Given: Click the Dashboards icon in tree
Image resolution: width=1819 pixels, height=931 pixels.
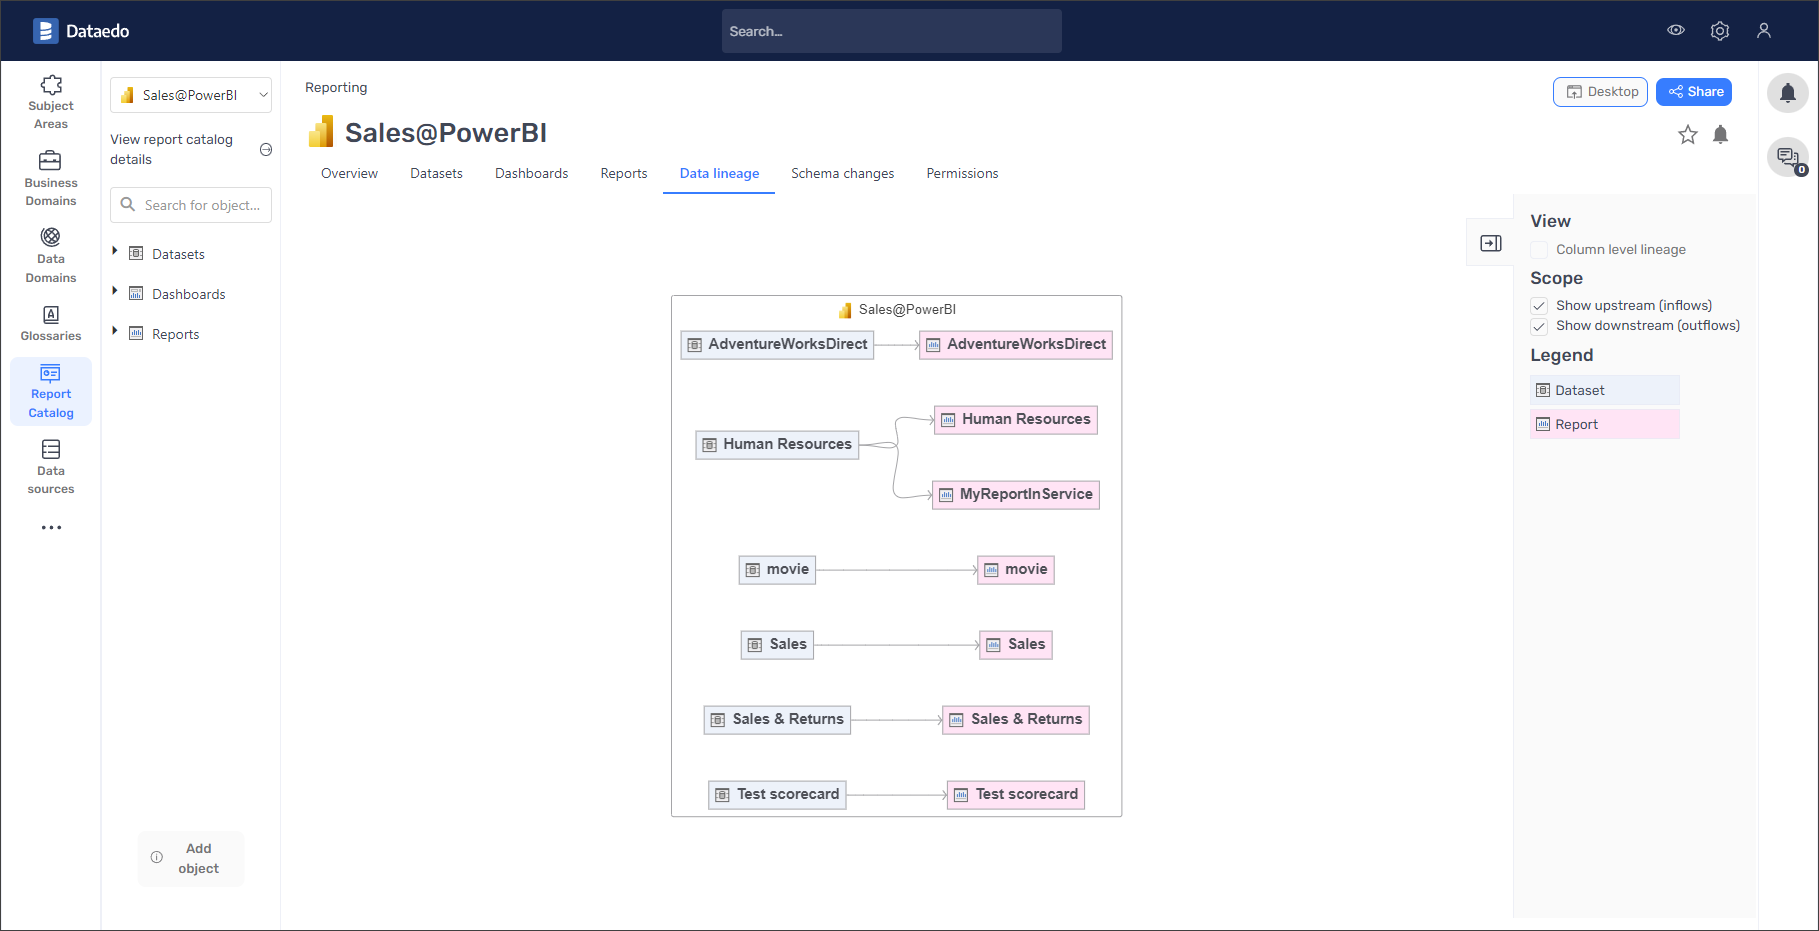Looking at the screenshot, I should point(136,293).
